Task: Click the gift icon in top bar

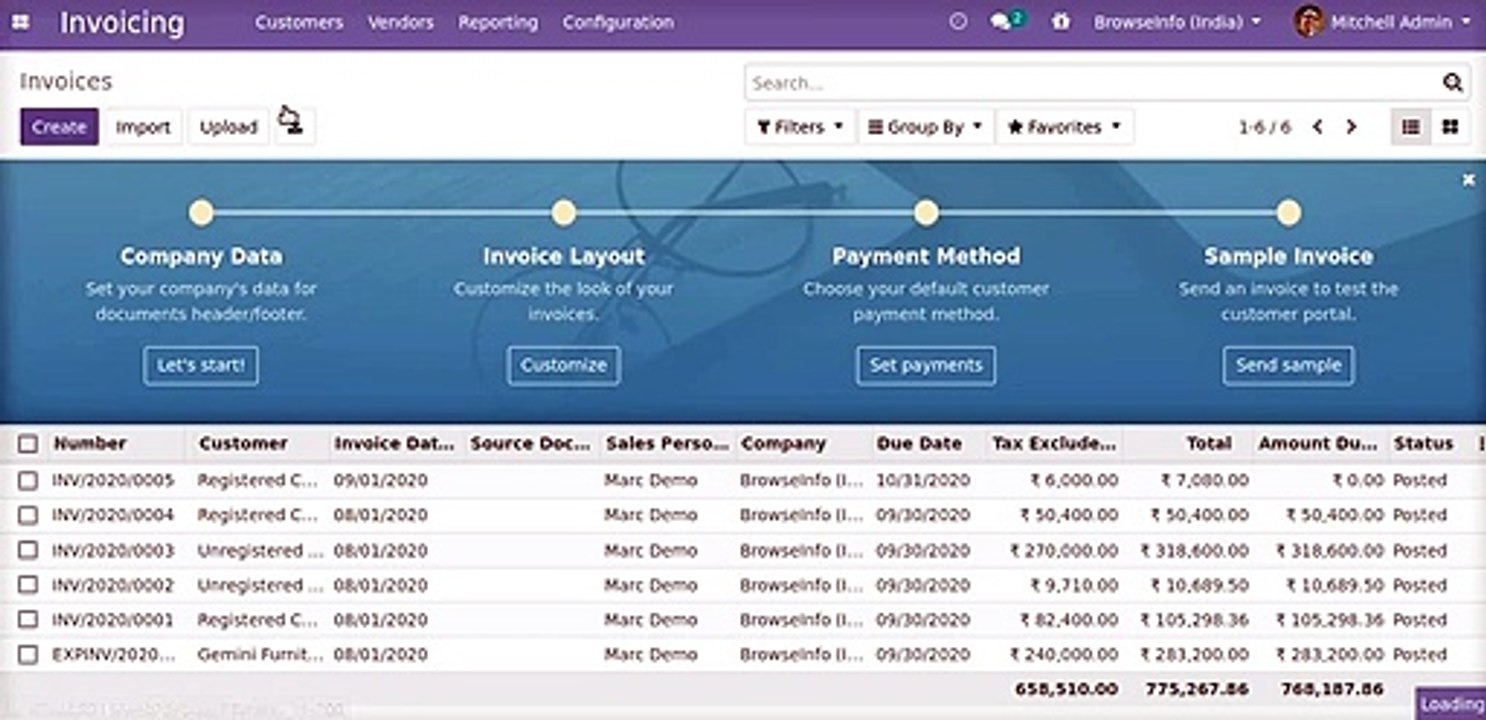Action: pos(1060,21)
